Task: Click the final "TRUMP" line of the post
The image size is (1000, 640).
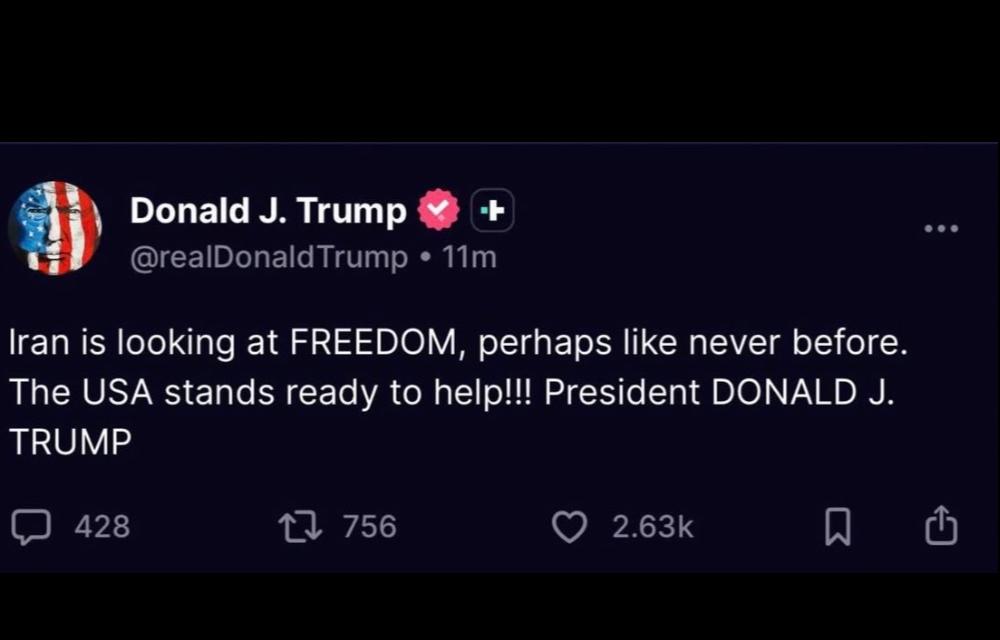Action: (x=70, y=442)
